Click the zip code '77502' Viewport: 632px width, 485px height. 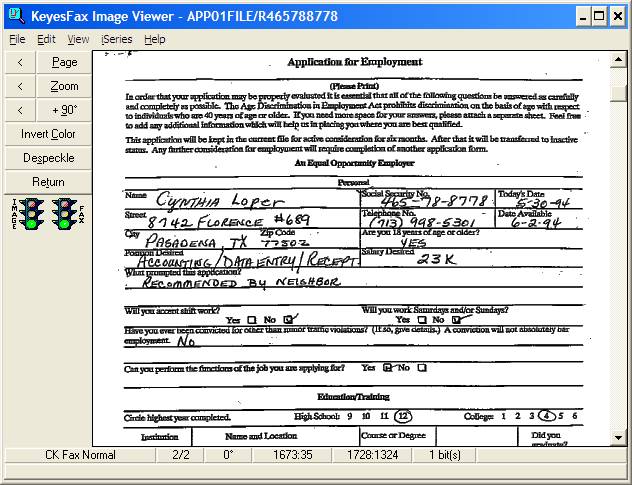285,243
